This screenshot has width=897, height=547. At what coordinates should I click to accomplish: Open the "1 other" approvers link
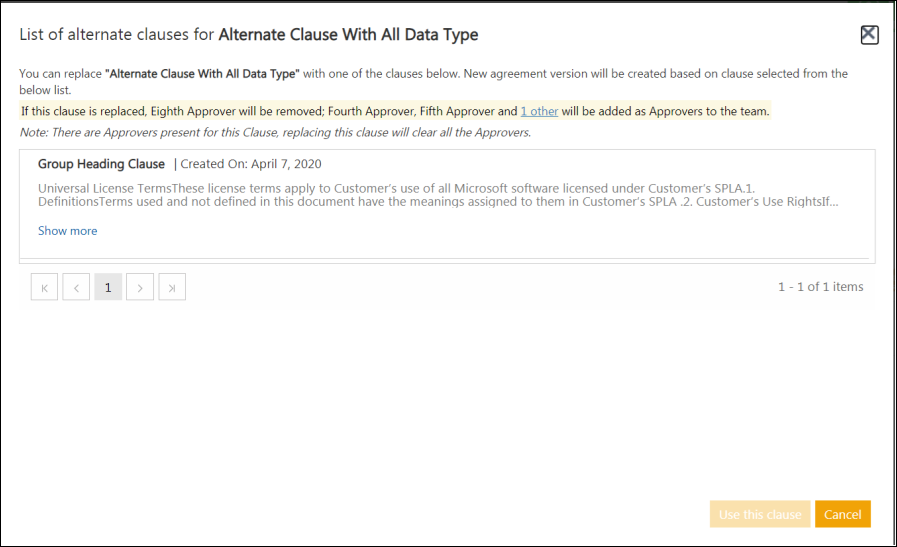click(539, 111)
